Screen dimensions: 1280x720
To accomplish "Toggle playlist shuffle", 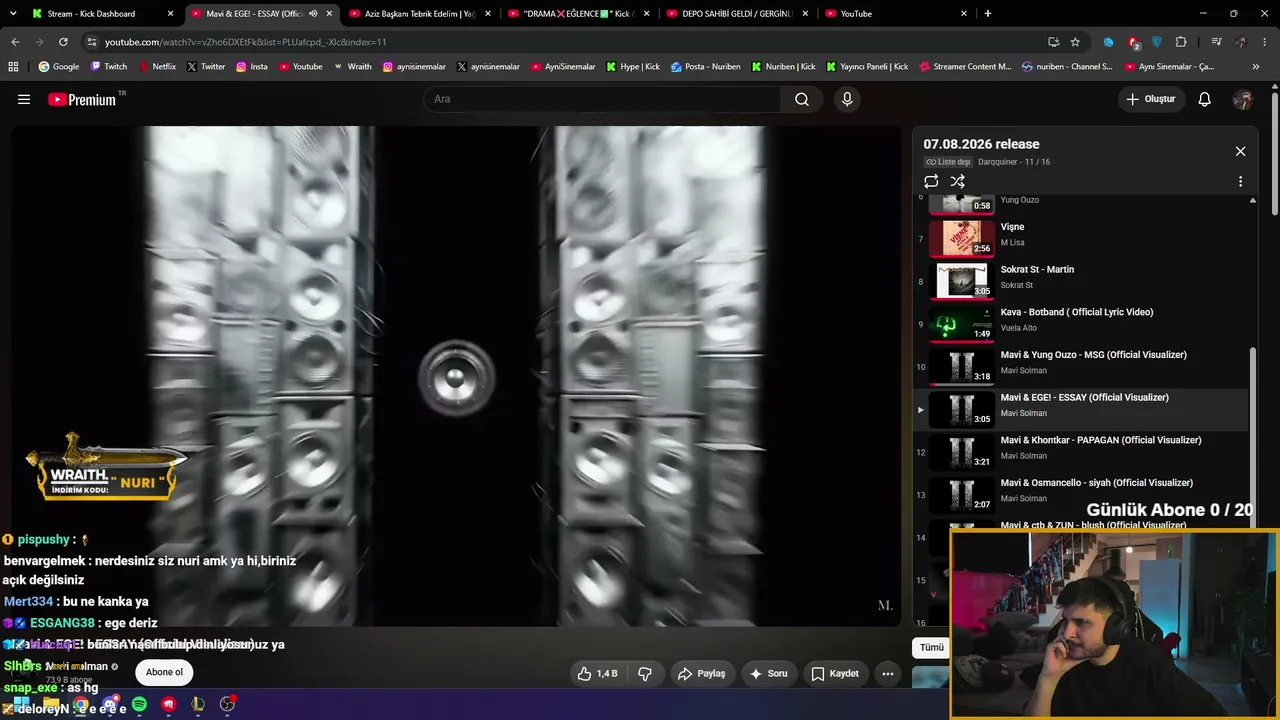I will point(957,181).
